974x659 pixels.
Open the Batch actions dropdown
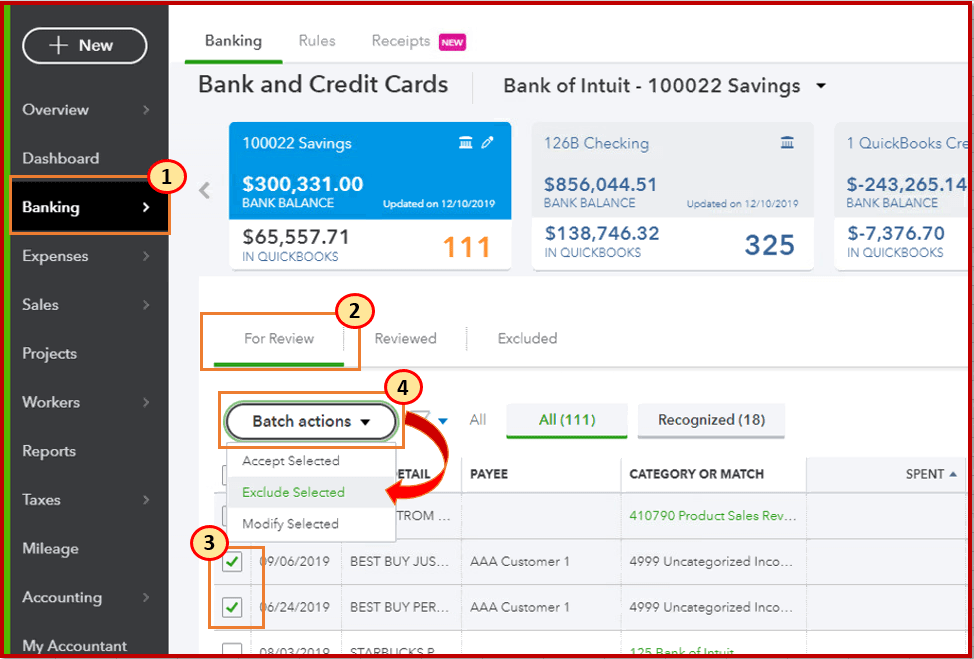click(311, 421)
